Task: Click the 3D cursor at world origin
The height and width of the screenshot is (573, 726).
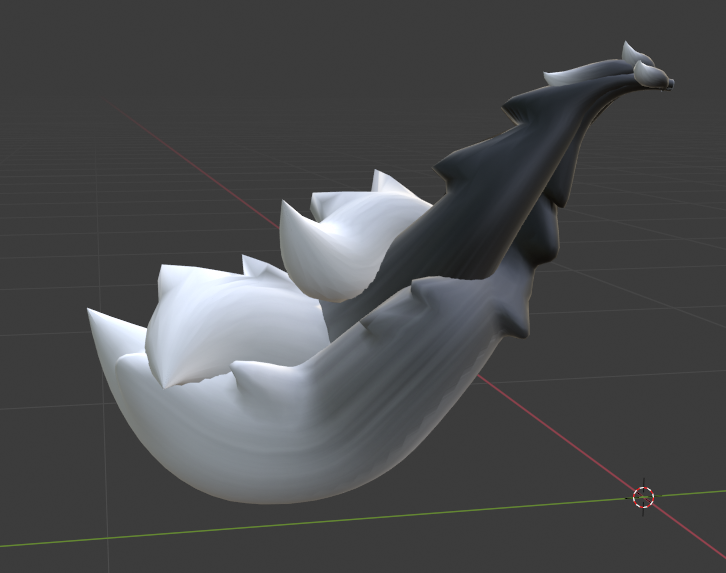Action: [643, 497]
